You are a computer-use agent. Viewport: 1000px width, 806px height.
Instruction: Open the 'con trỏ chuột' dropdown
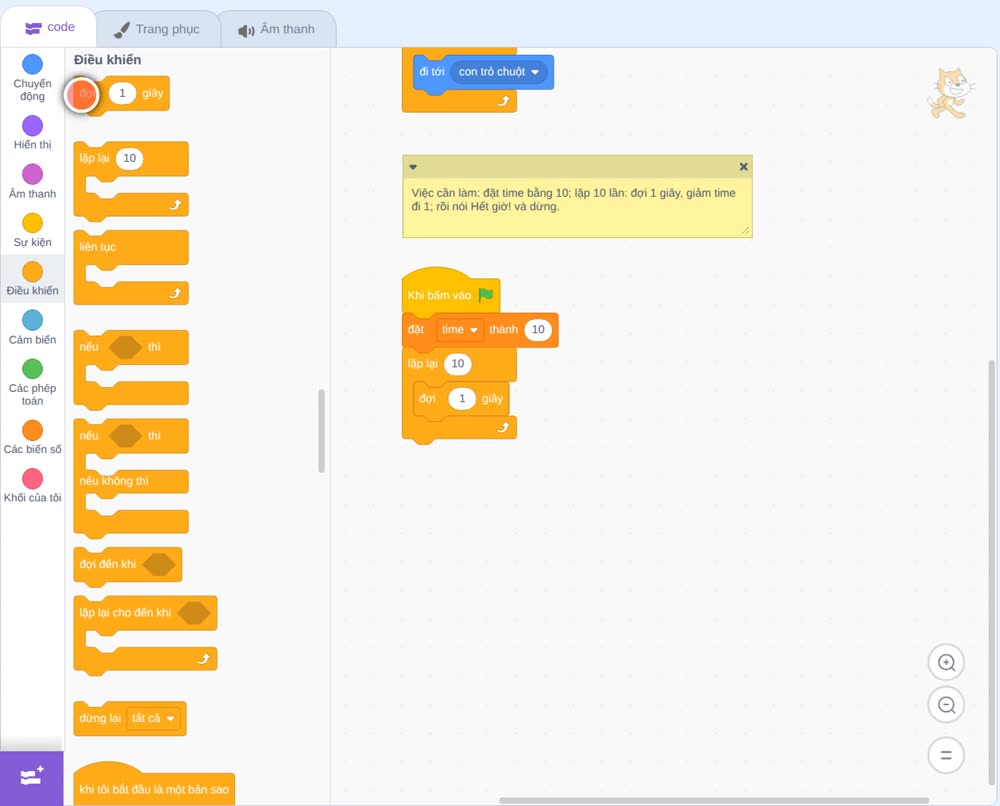click(x=499, y=72)
